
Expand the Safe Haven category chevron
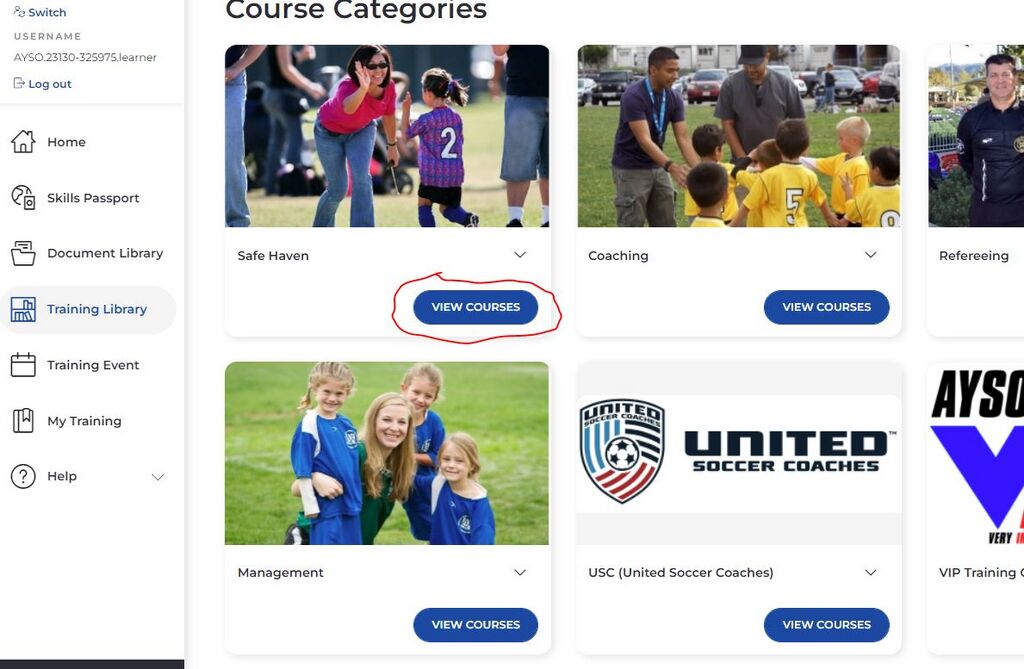point(520,255)
